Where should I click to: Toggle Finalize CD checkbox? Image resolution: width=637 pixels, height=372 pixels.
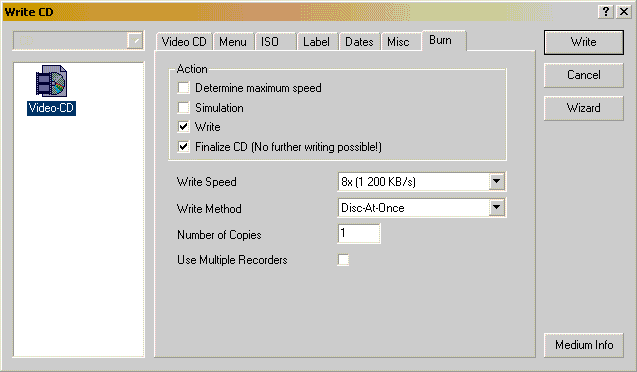pyautogui.click(x=184, y=147)
